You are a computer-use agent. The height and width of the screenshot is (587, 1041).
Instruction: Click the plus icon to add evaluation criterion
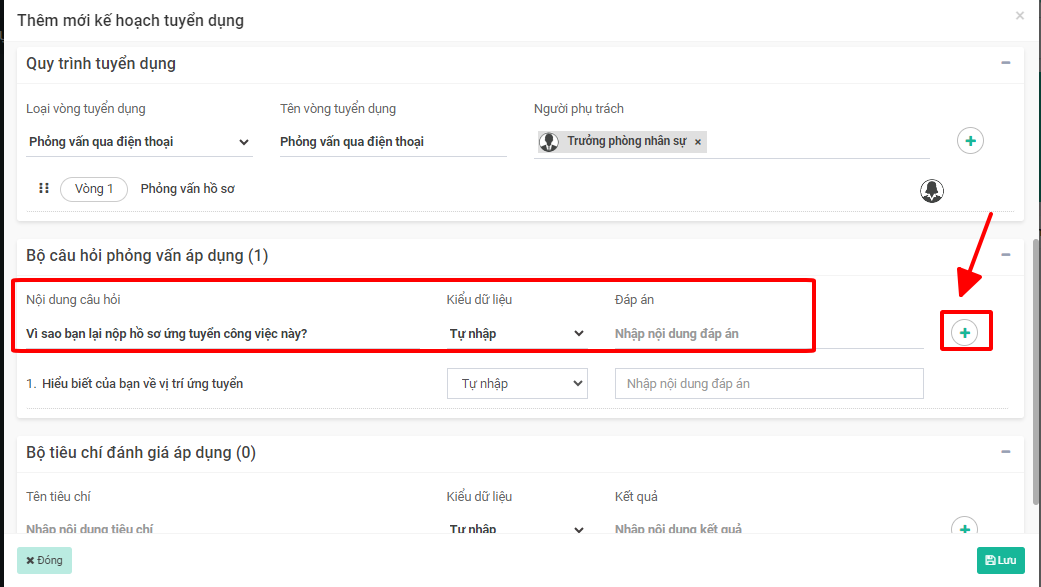click(965, 528)
